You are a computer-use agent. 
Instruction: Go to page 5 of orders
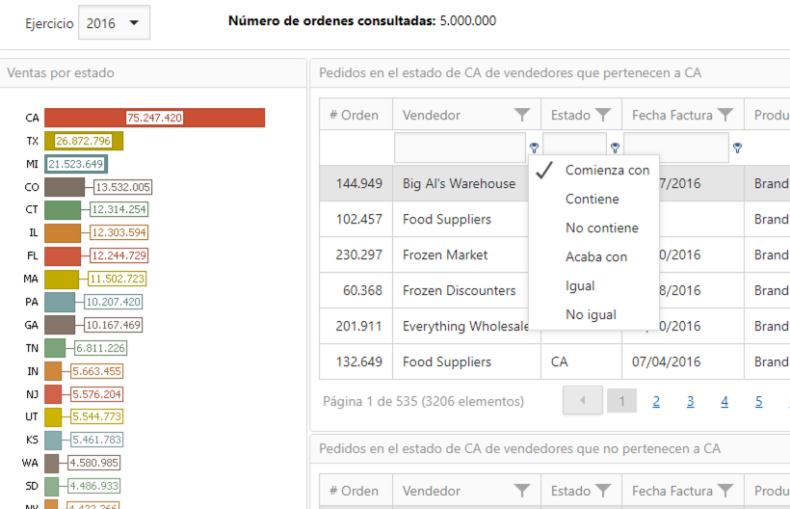coord(759,401)
